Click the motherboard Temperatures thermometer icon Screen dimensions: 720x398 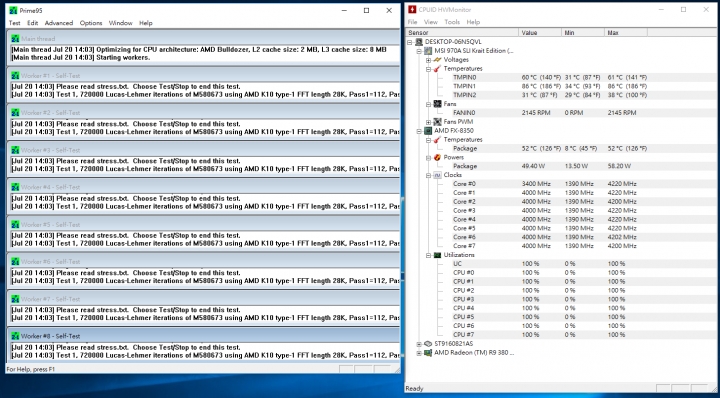click(x=437, y=68)
